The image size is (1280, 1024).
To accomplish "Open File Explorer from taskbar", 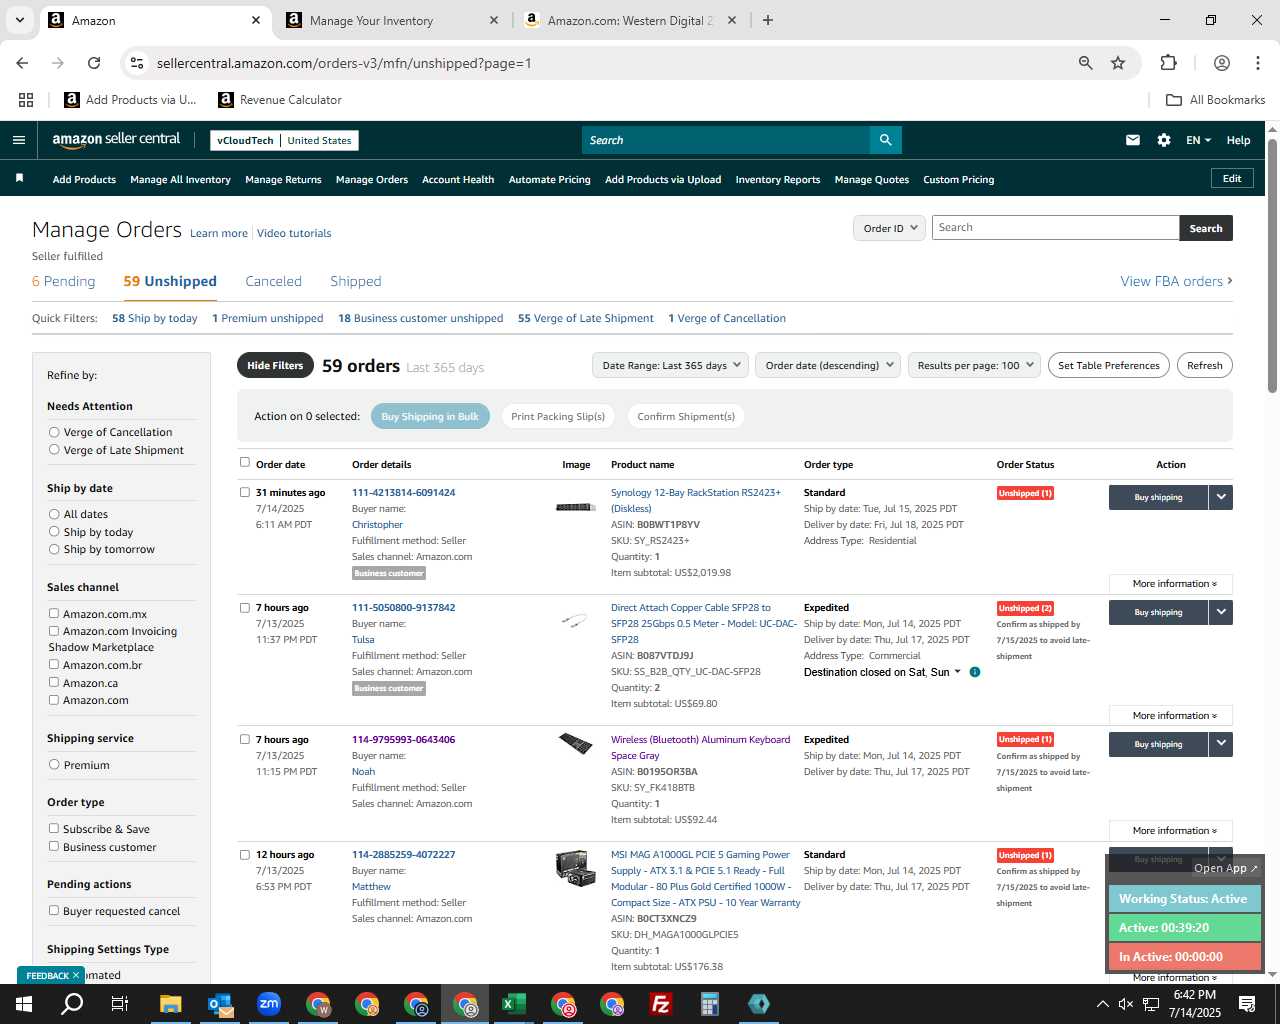I will 170,1004.
